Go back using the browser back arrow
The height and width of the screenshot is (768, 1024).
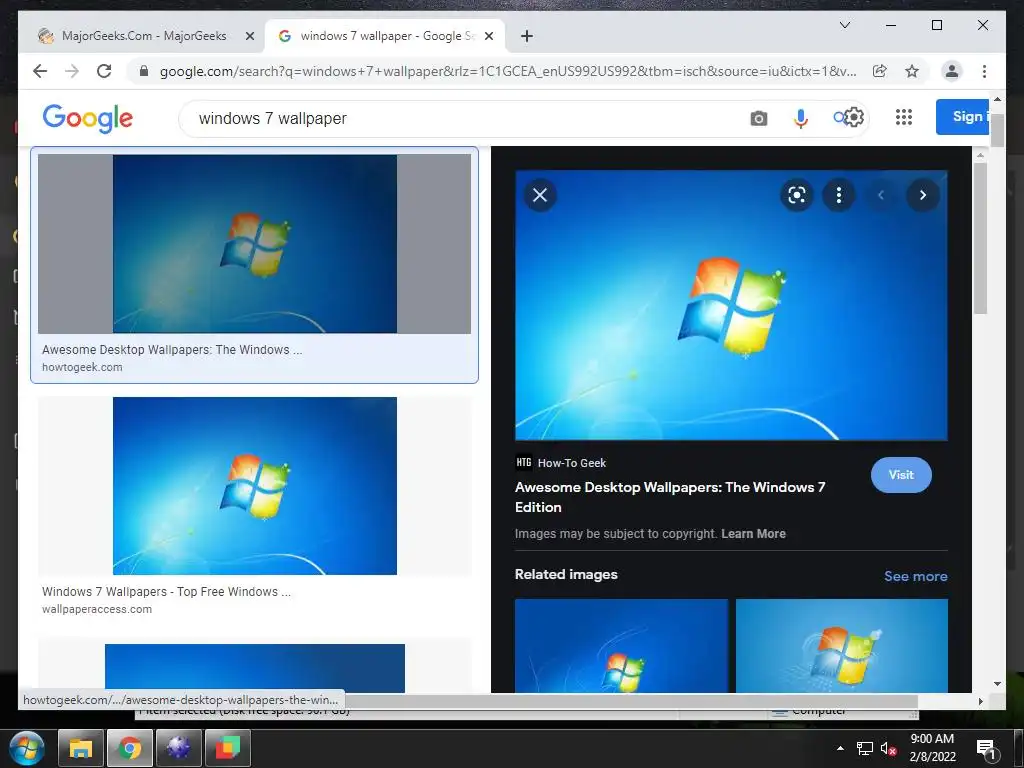point(40,71)
